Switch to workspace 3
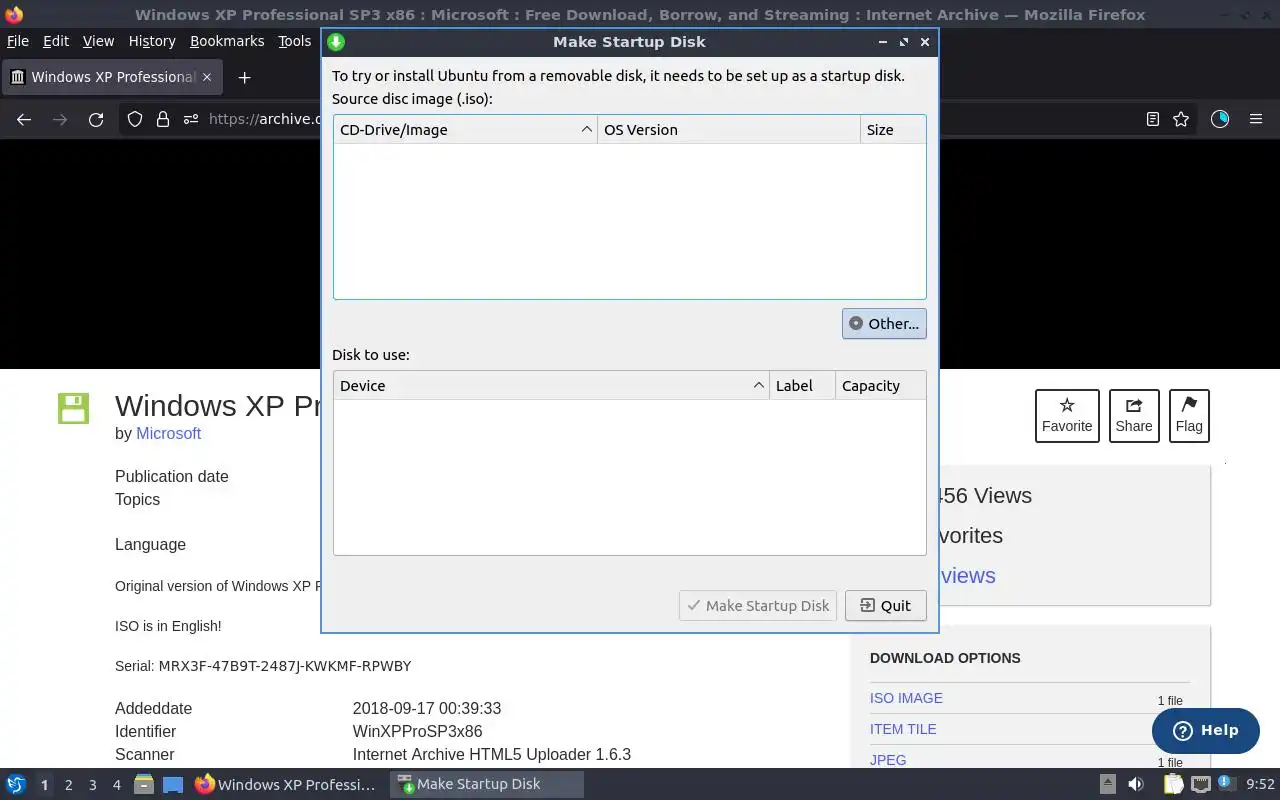Image resolution: width=1280 pixels, height=800 pixels. point(93,785)
